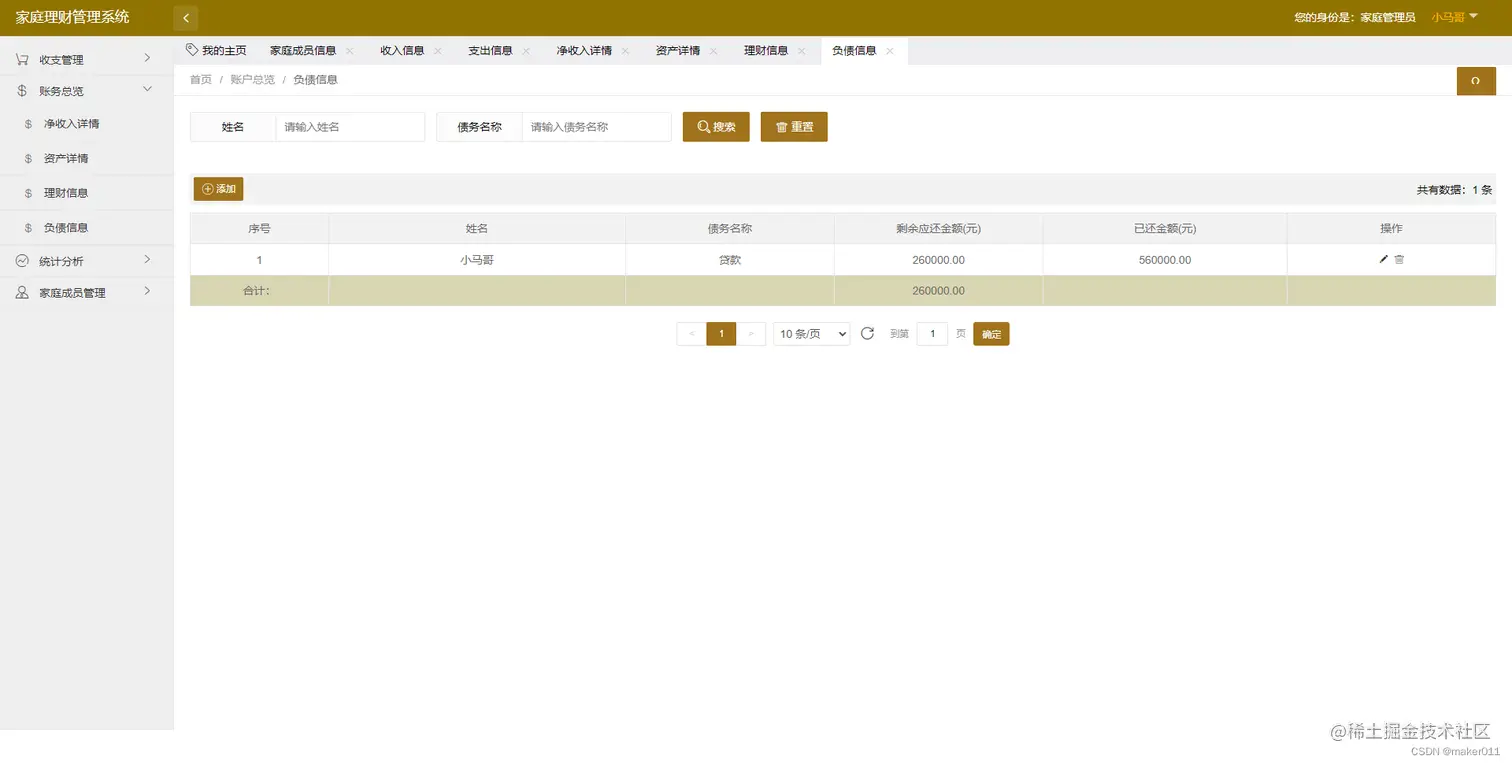
Task: Expand the 家庭成员管理 sidebar menu
Action: coord(87,292)
